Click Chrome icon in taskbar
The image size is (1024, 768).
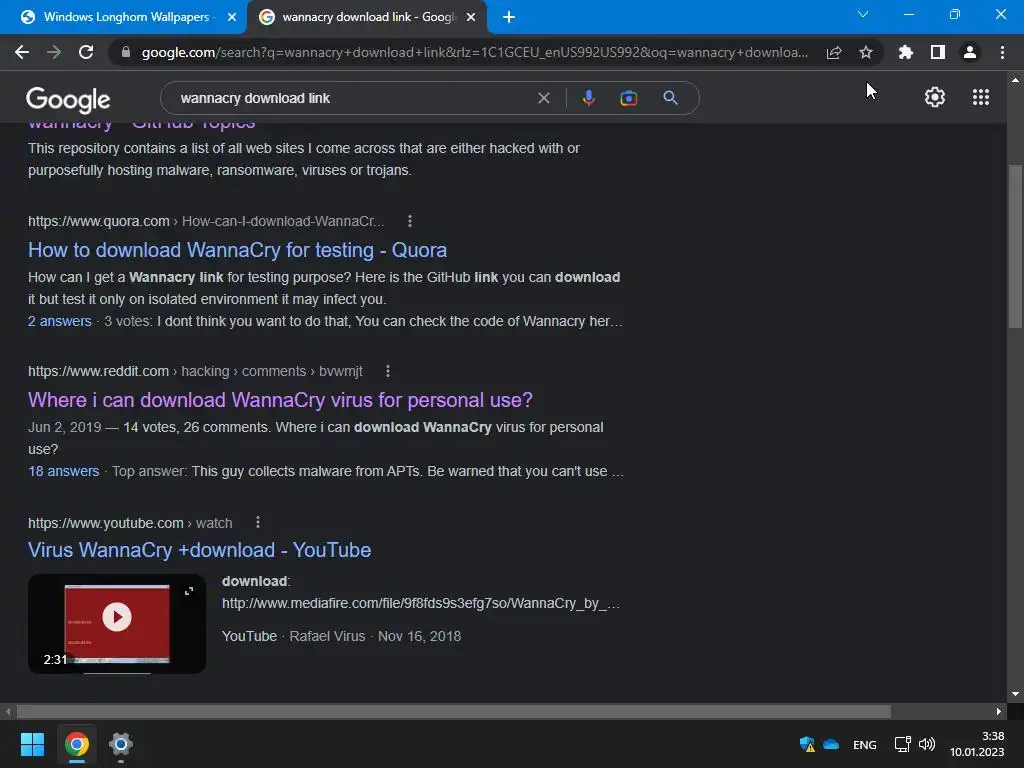click(76, 744)
